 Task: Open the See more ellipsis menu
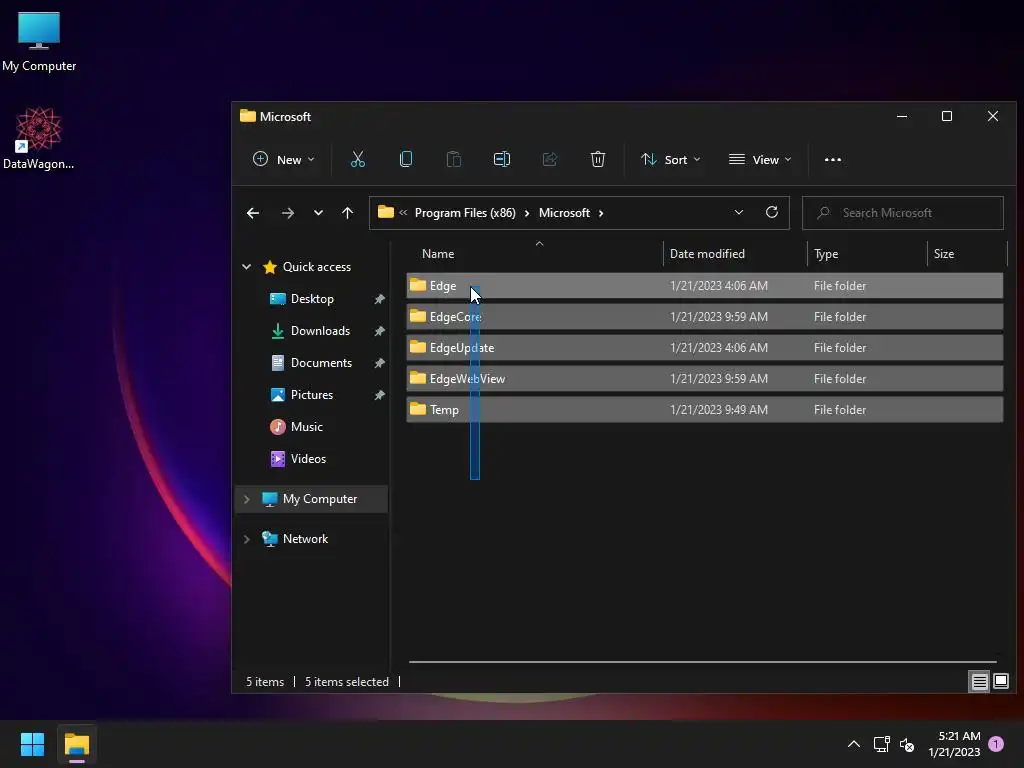point(833,159)
